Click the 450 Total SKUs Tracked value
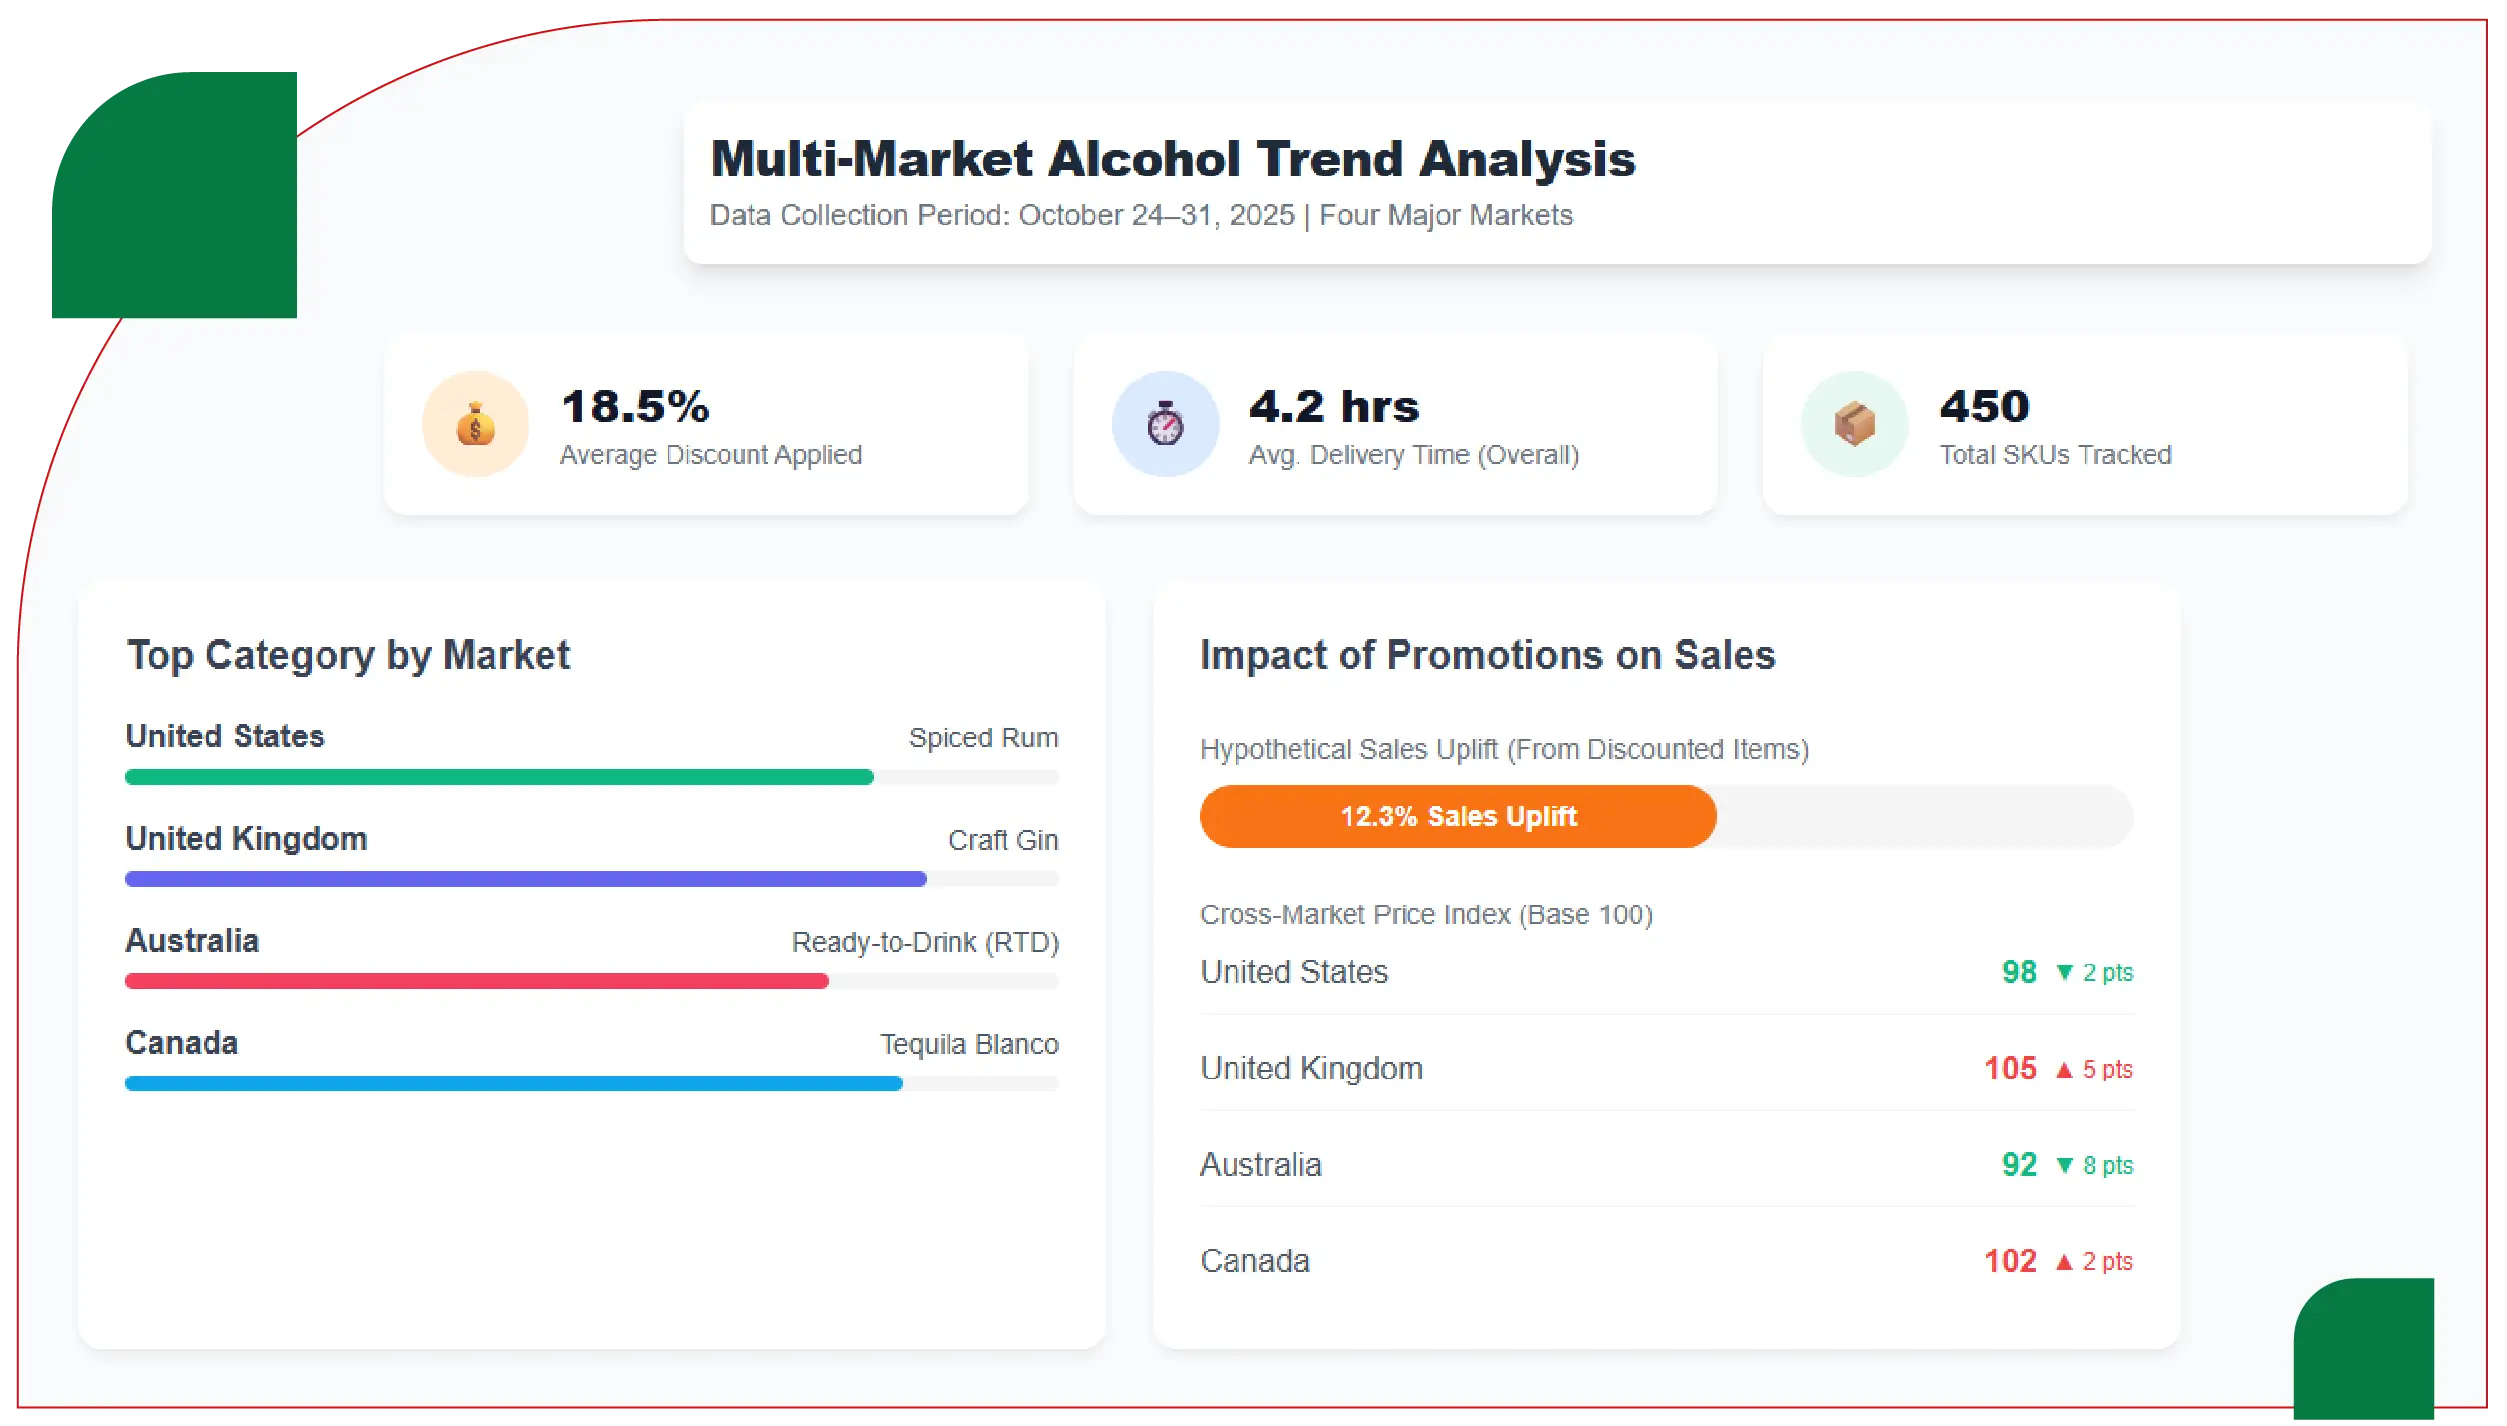The height and width of the screenshot is (1426, 2507). pos(1984,406)
